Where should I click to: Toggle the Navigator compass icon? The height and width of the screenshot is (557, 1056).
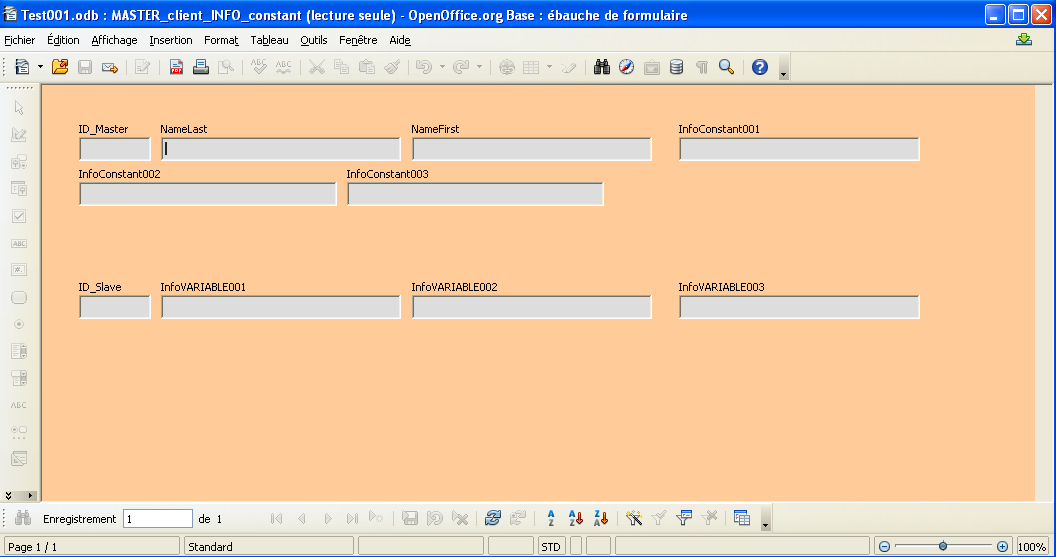pyautogui.click(x=627, y=67)
